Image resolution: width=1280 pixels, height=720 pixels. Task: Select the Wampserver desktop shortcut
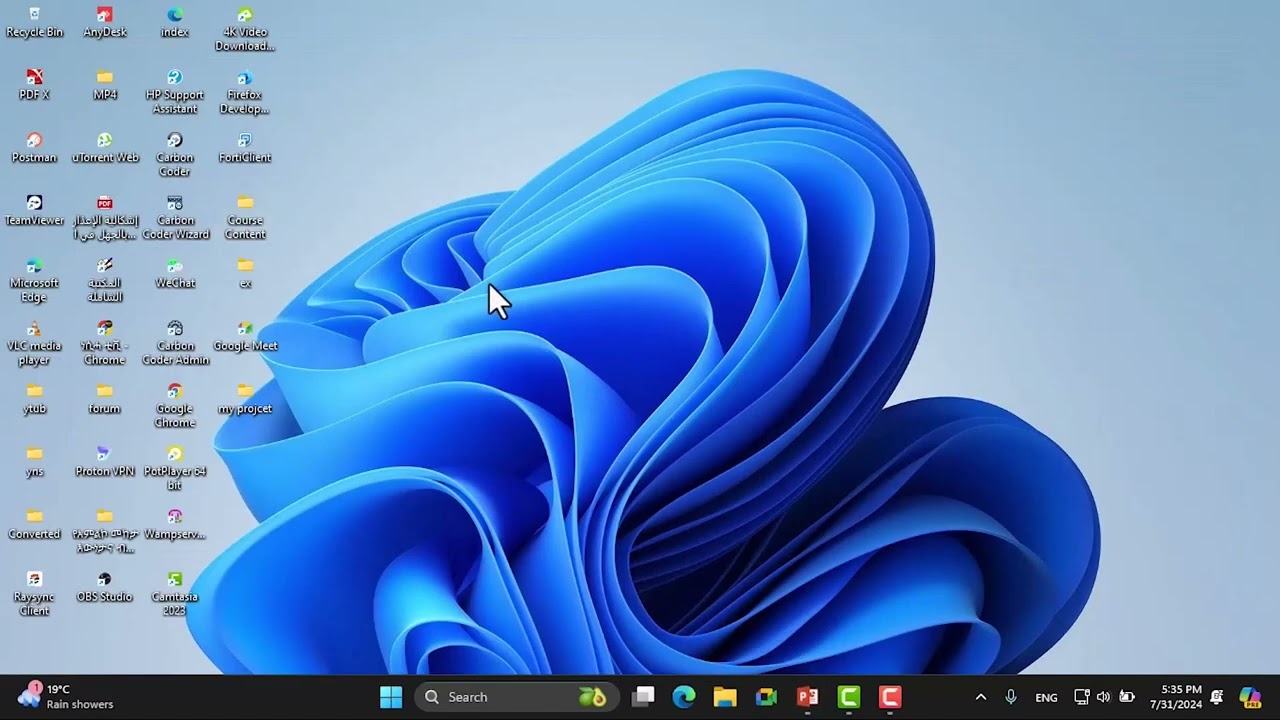(x=175, y=527)
